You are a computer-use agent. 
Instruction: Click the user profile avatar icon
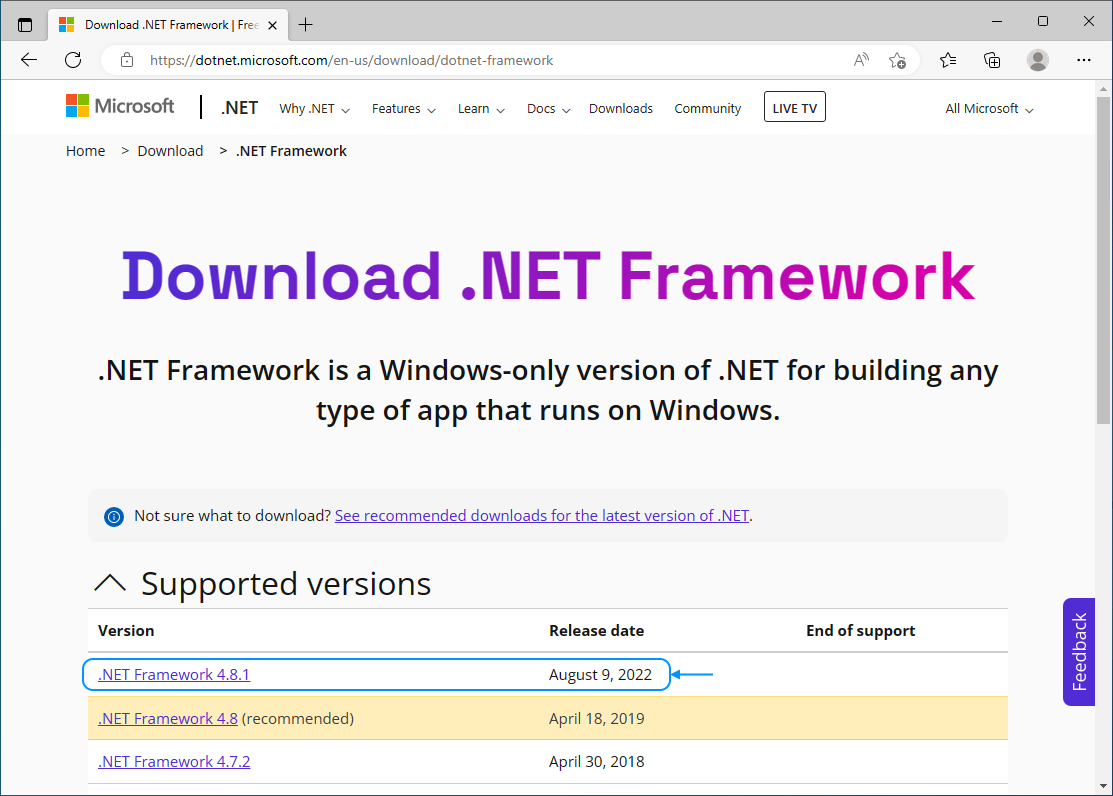[x=1038, y=60]
